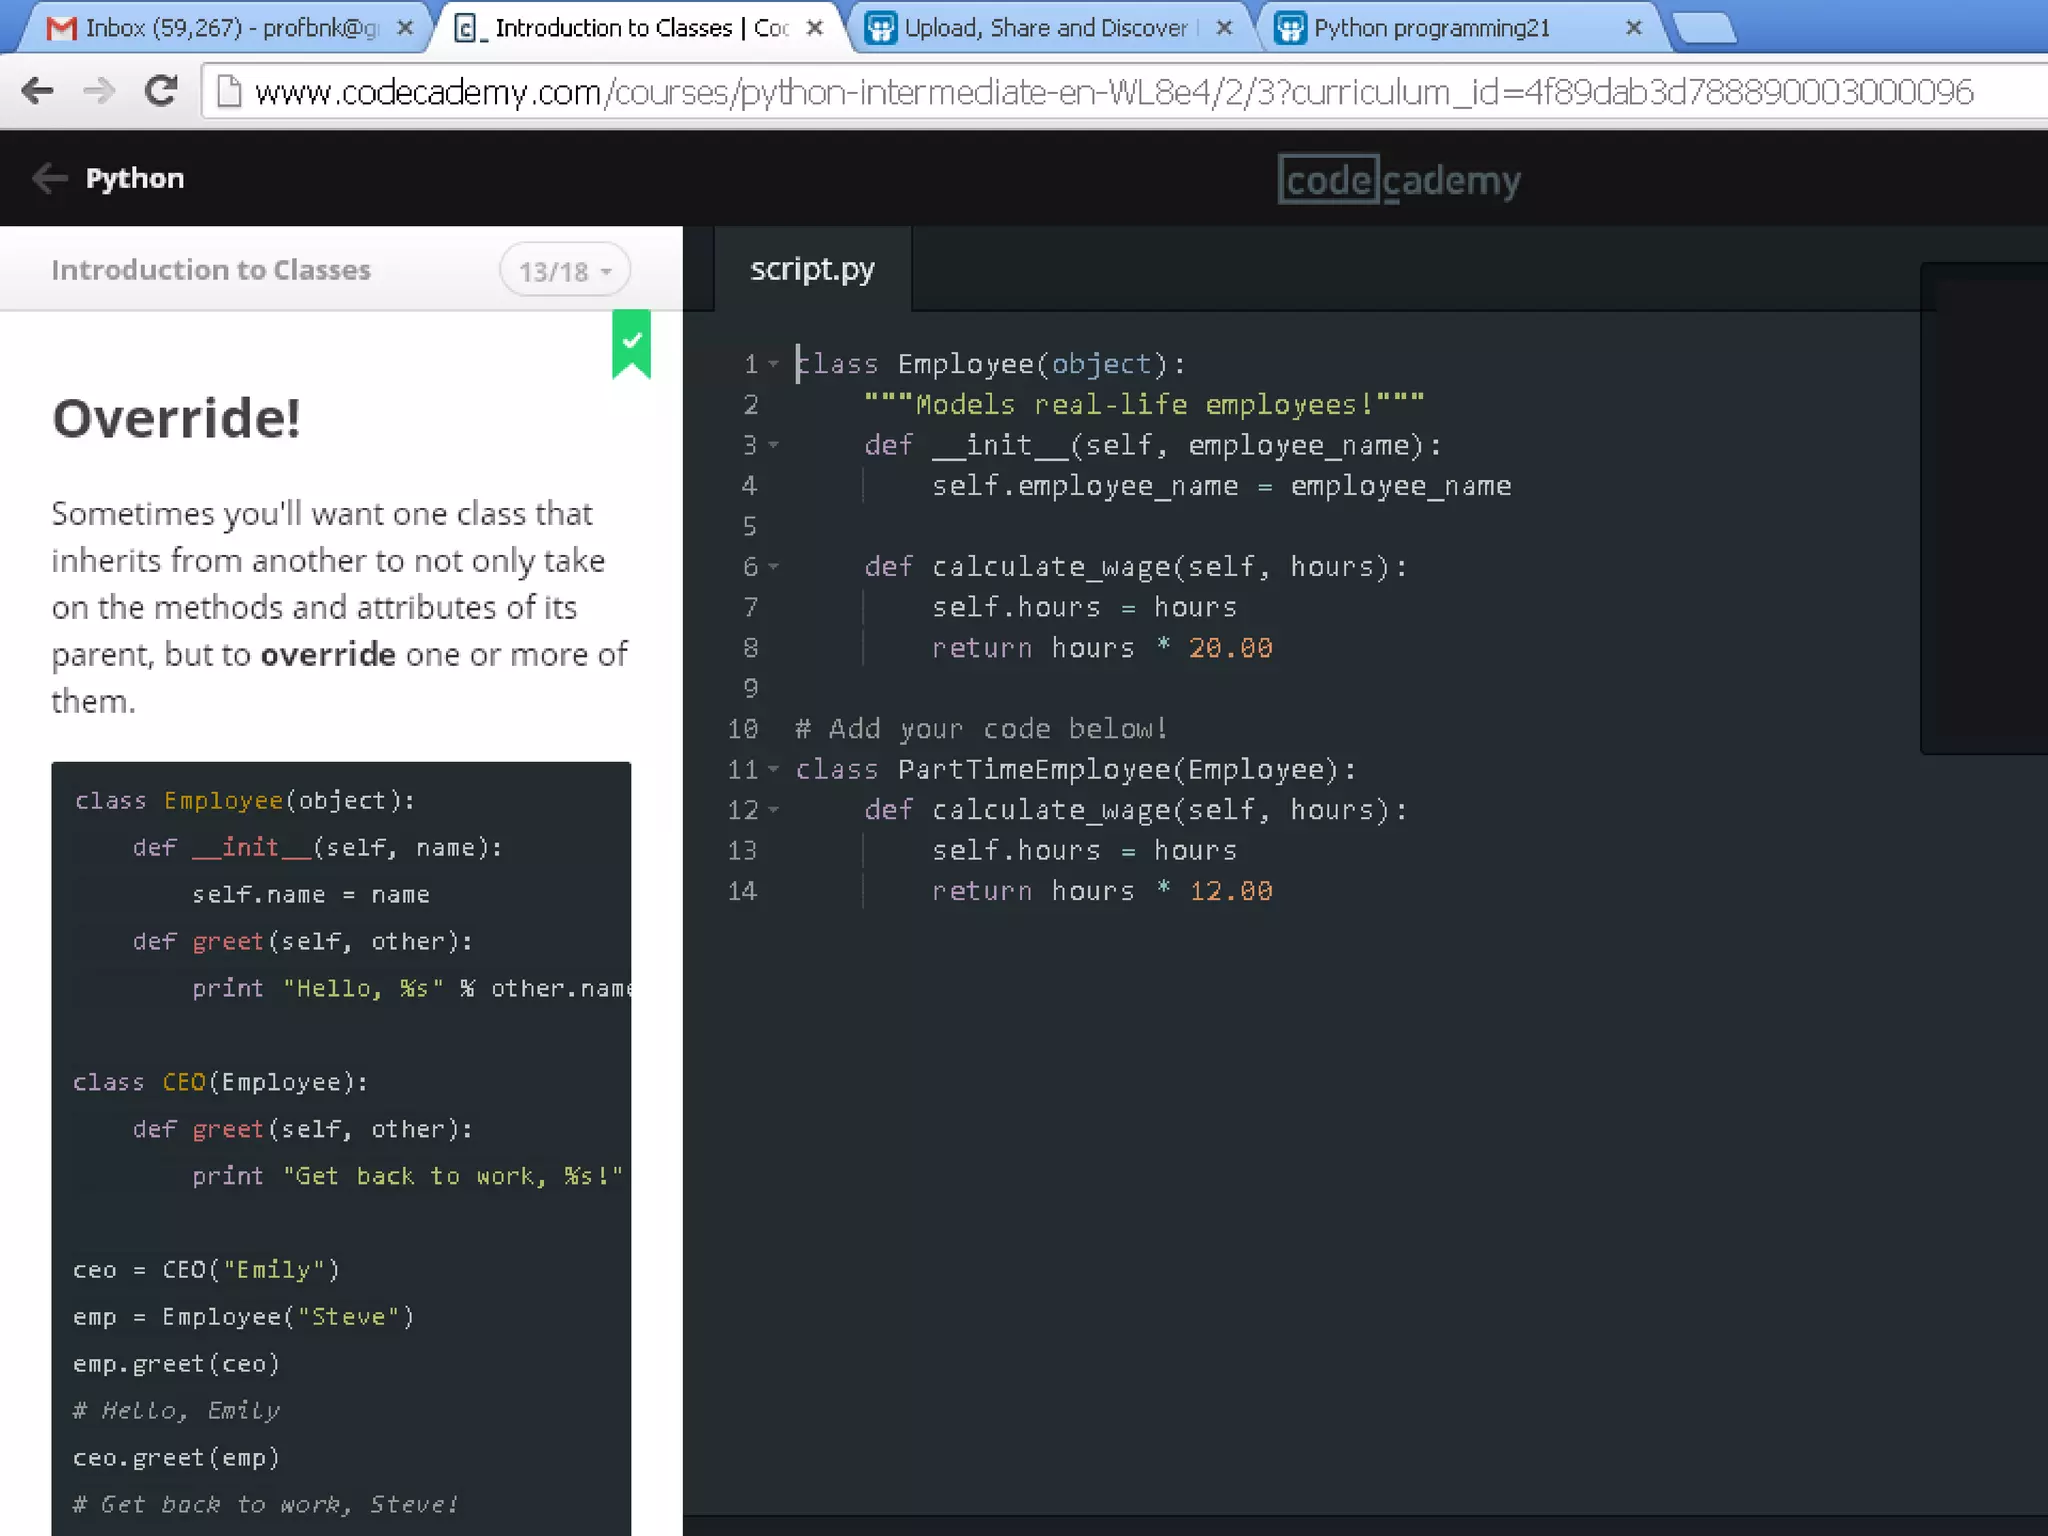Click 'self.employee_name = employee_name' on line 4
Image resolution: width=2048 pixels, height=1536 pixels.
[1221, 486]
